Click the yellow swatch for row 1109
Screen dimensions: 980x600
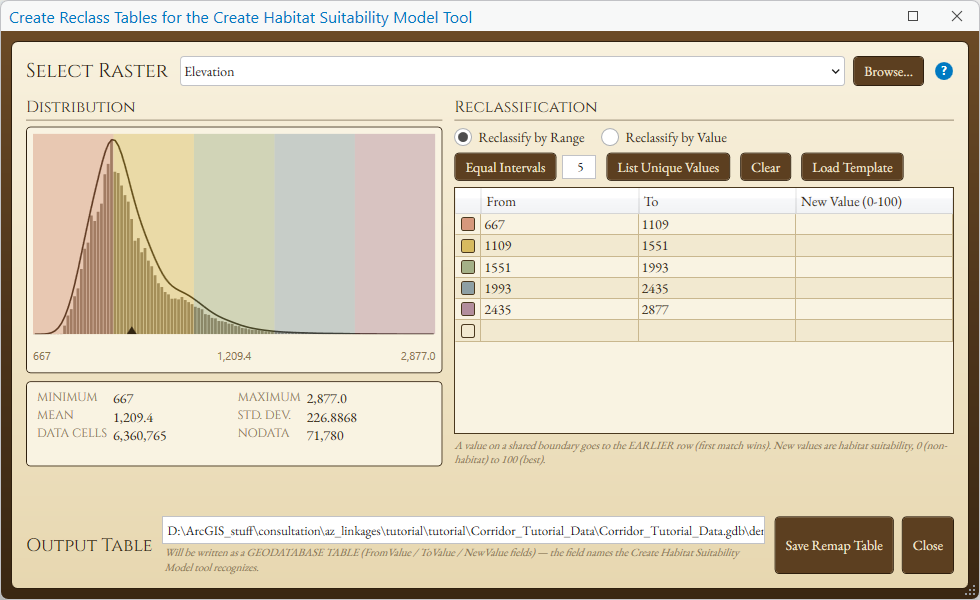[468, 246]
